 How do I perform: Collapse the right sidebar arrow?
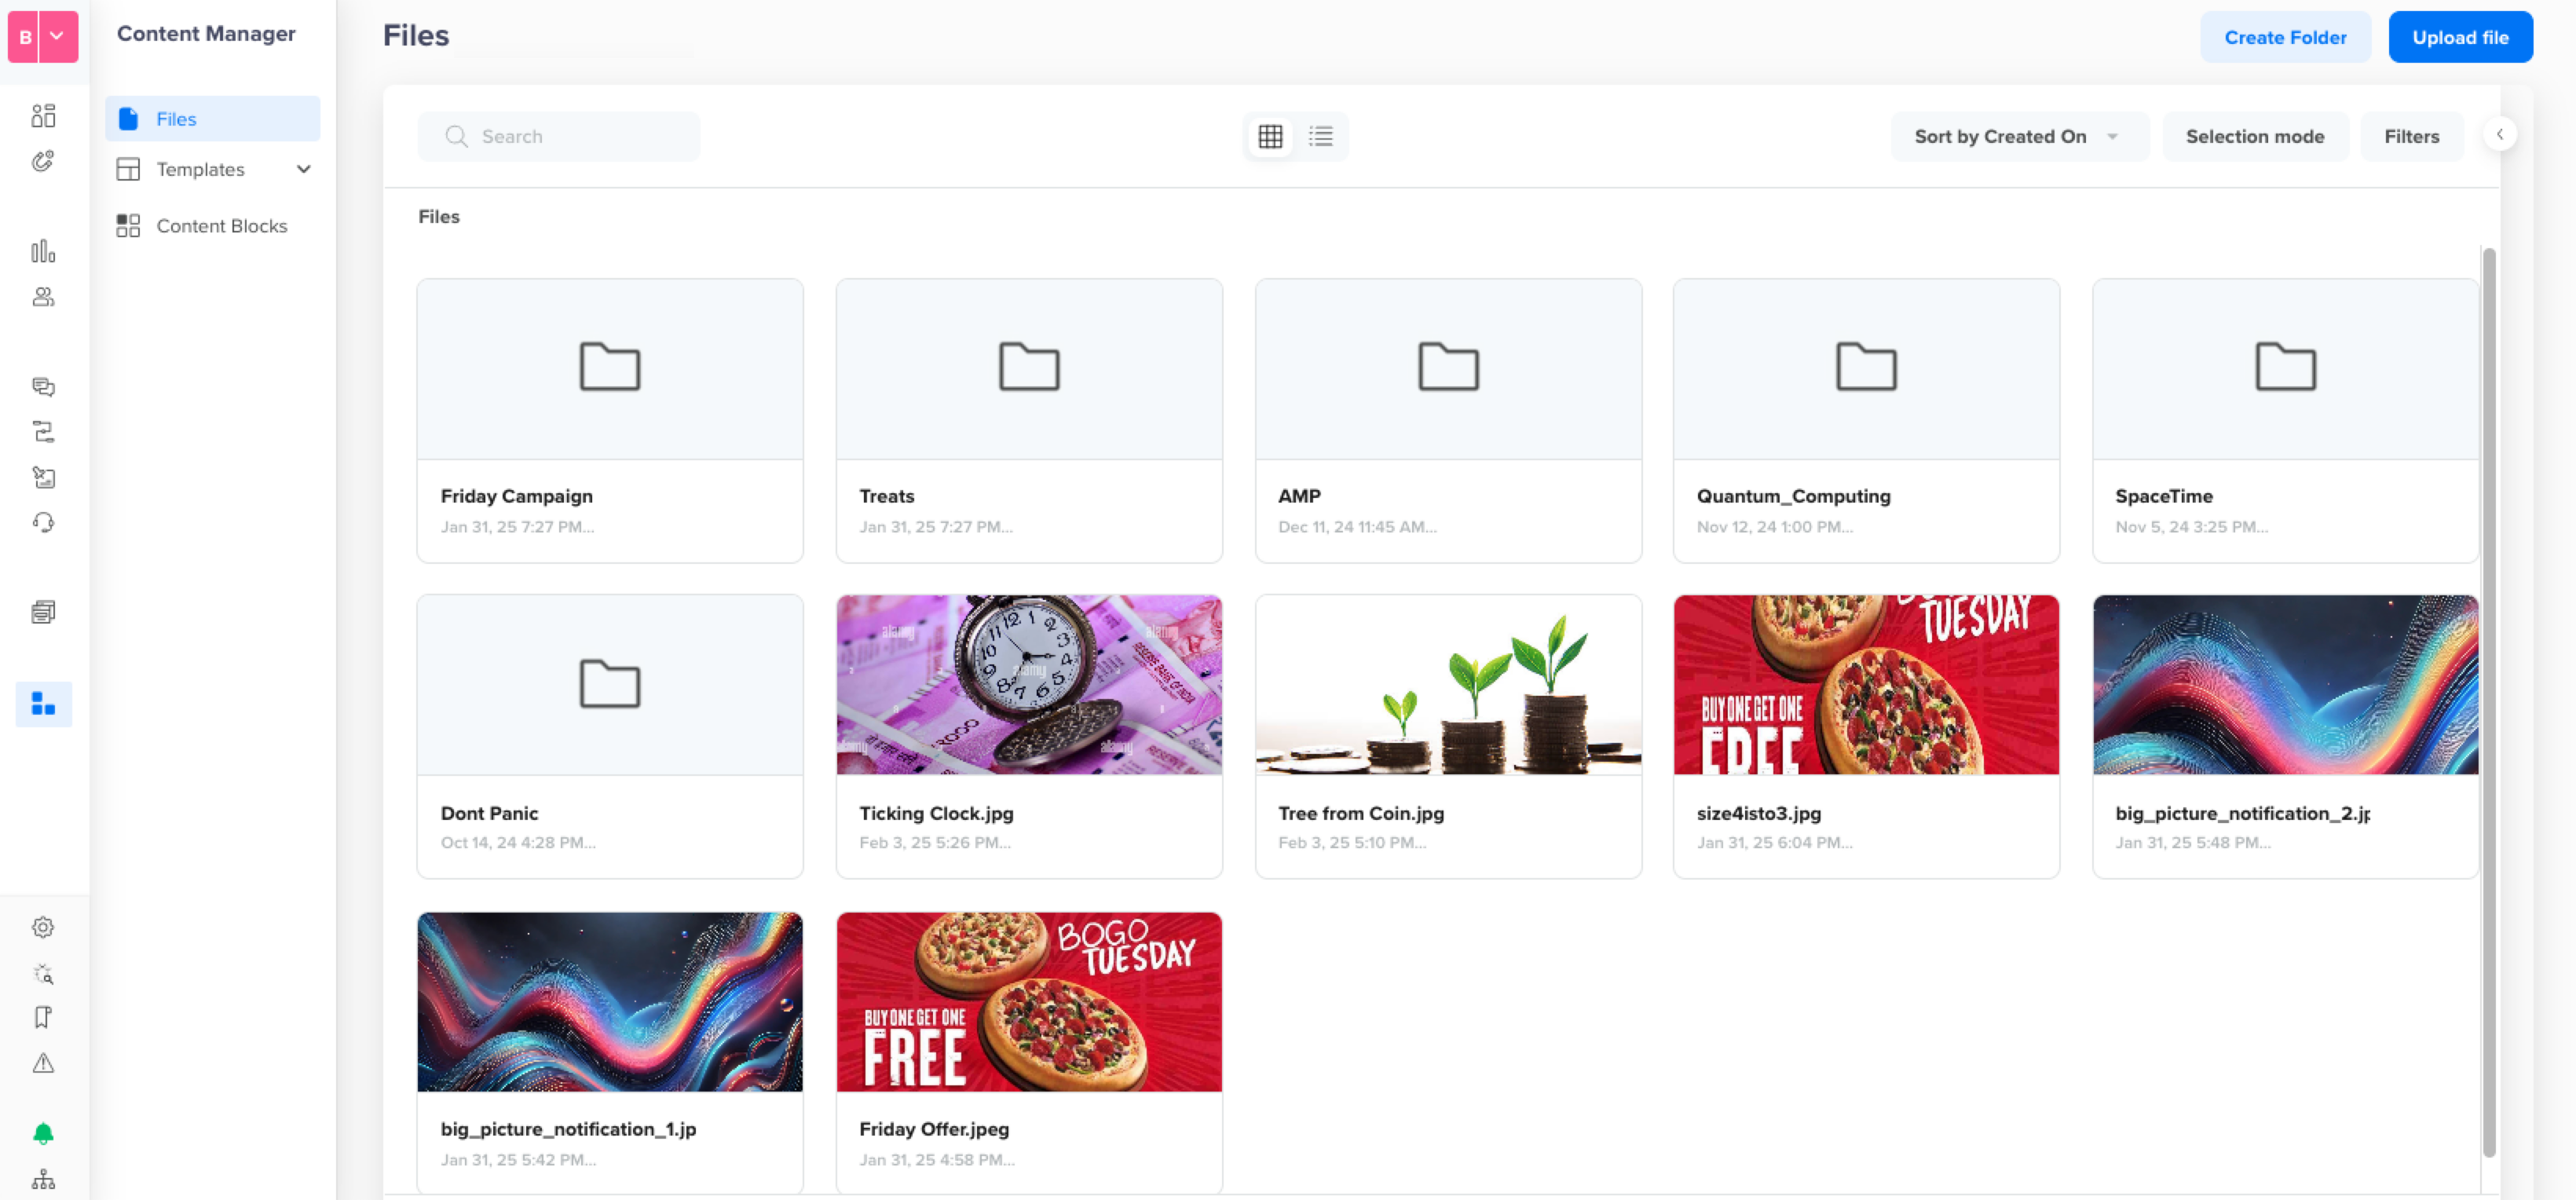[2501, 135]
